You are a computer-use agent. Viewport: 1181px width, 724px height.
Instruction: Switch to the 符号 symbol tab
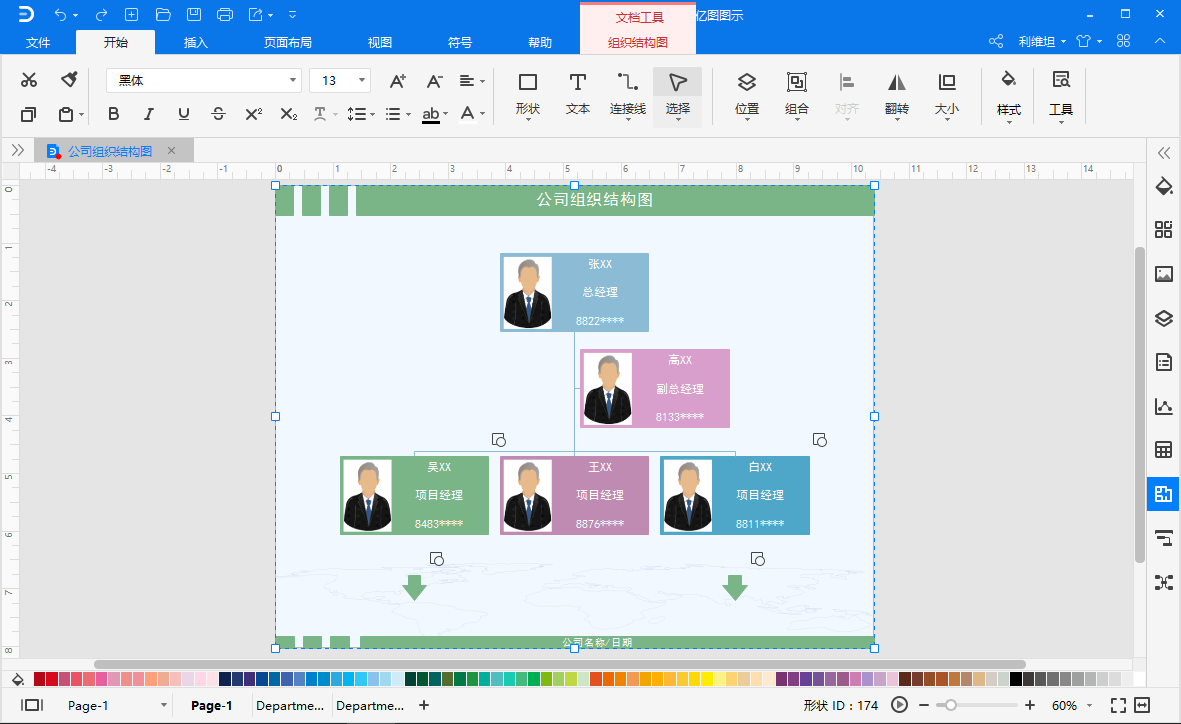tap(459, 42)
